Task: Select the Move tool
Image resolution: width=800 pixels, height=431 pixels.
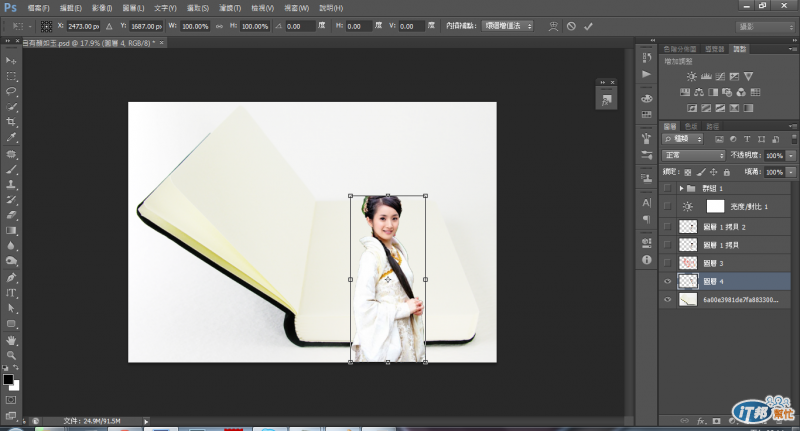Action: (12, 61)
